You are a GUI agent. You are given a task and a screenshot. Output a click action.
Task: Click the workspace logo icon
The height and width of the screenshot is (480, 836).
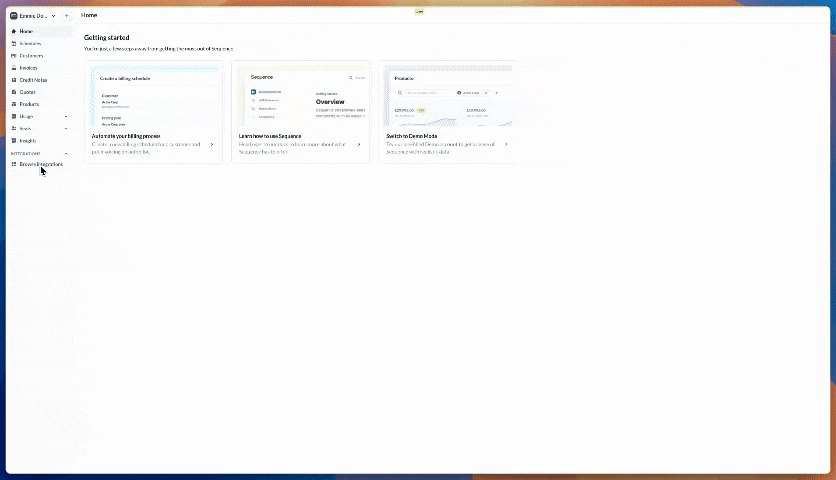coord(14,16)
